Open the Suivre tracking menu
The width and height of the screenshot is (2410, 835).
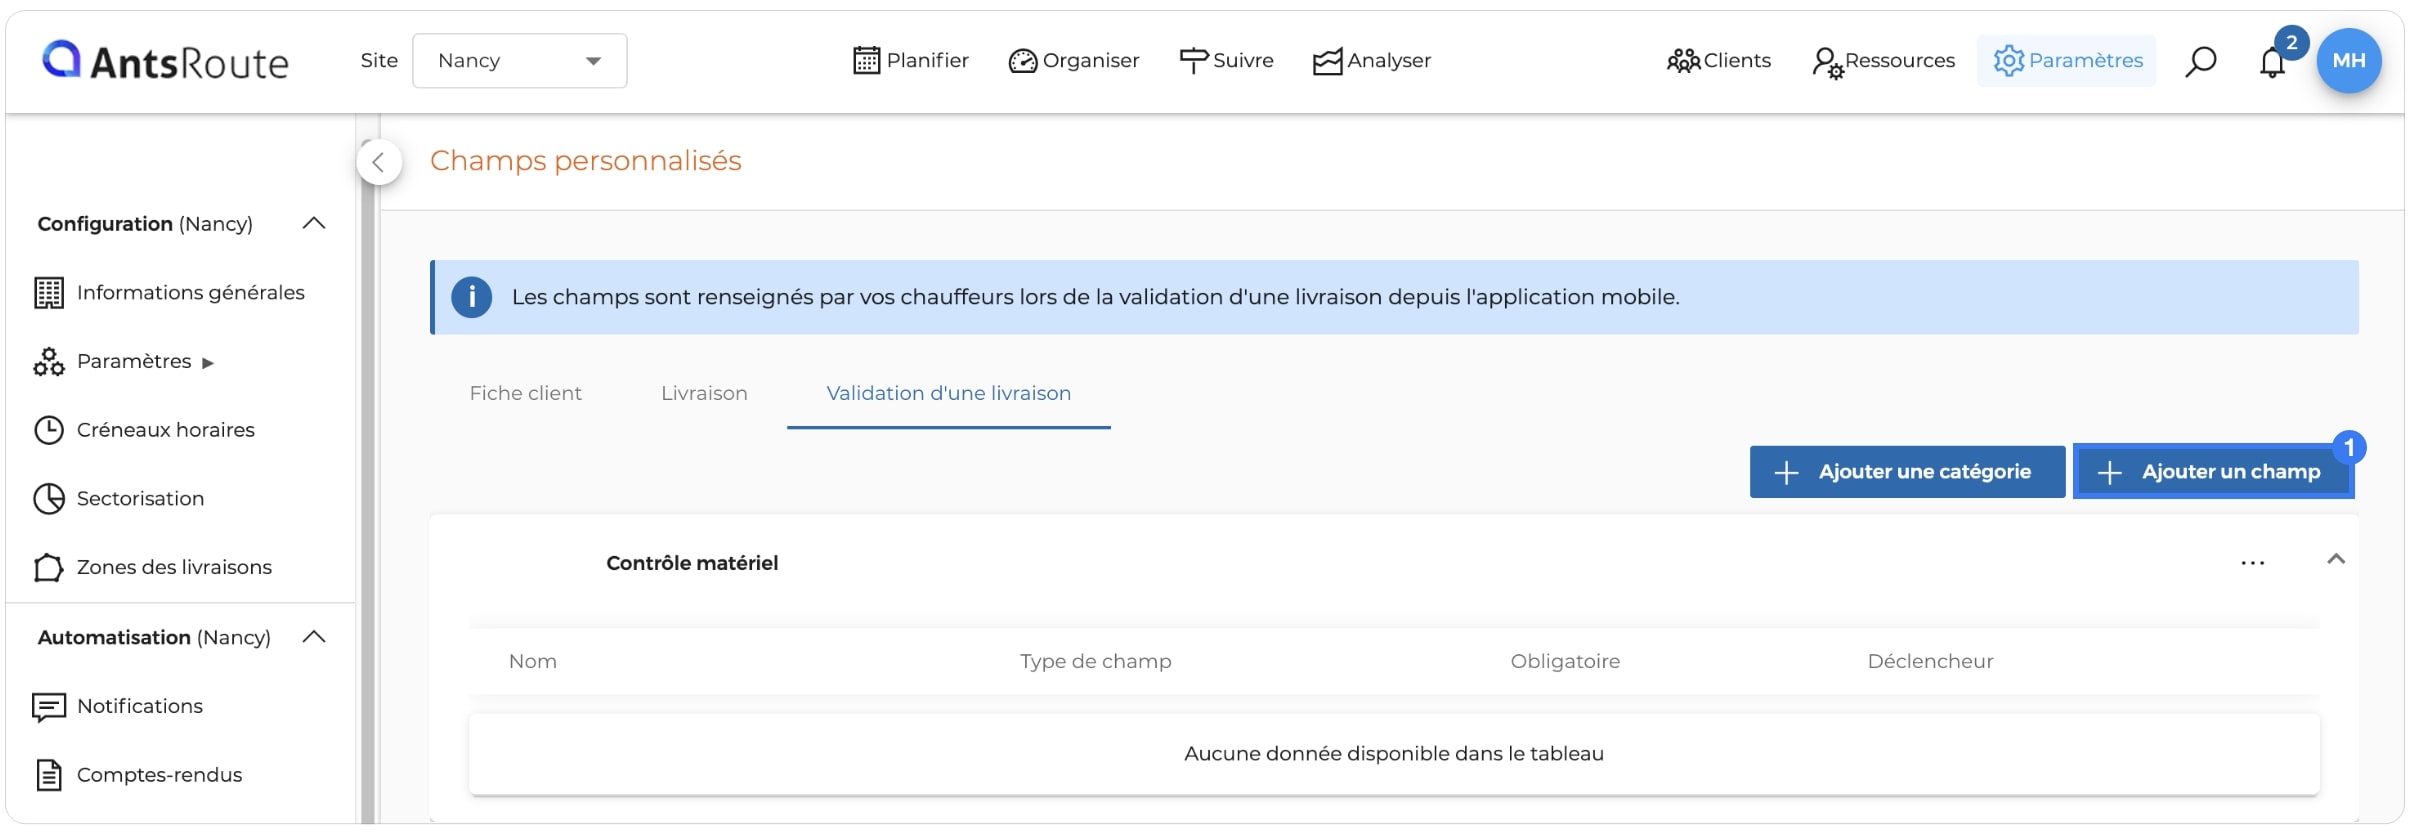tap(1226, 61)
